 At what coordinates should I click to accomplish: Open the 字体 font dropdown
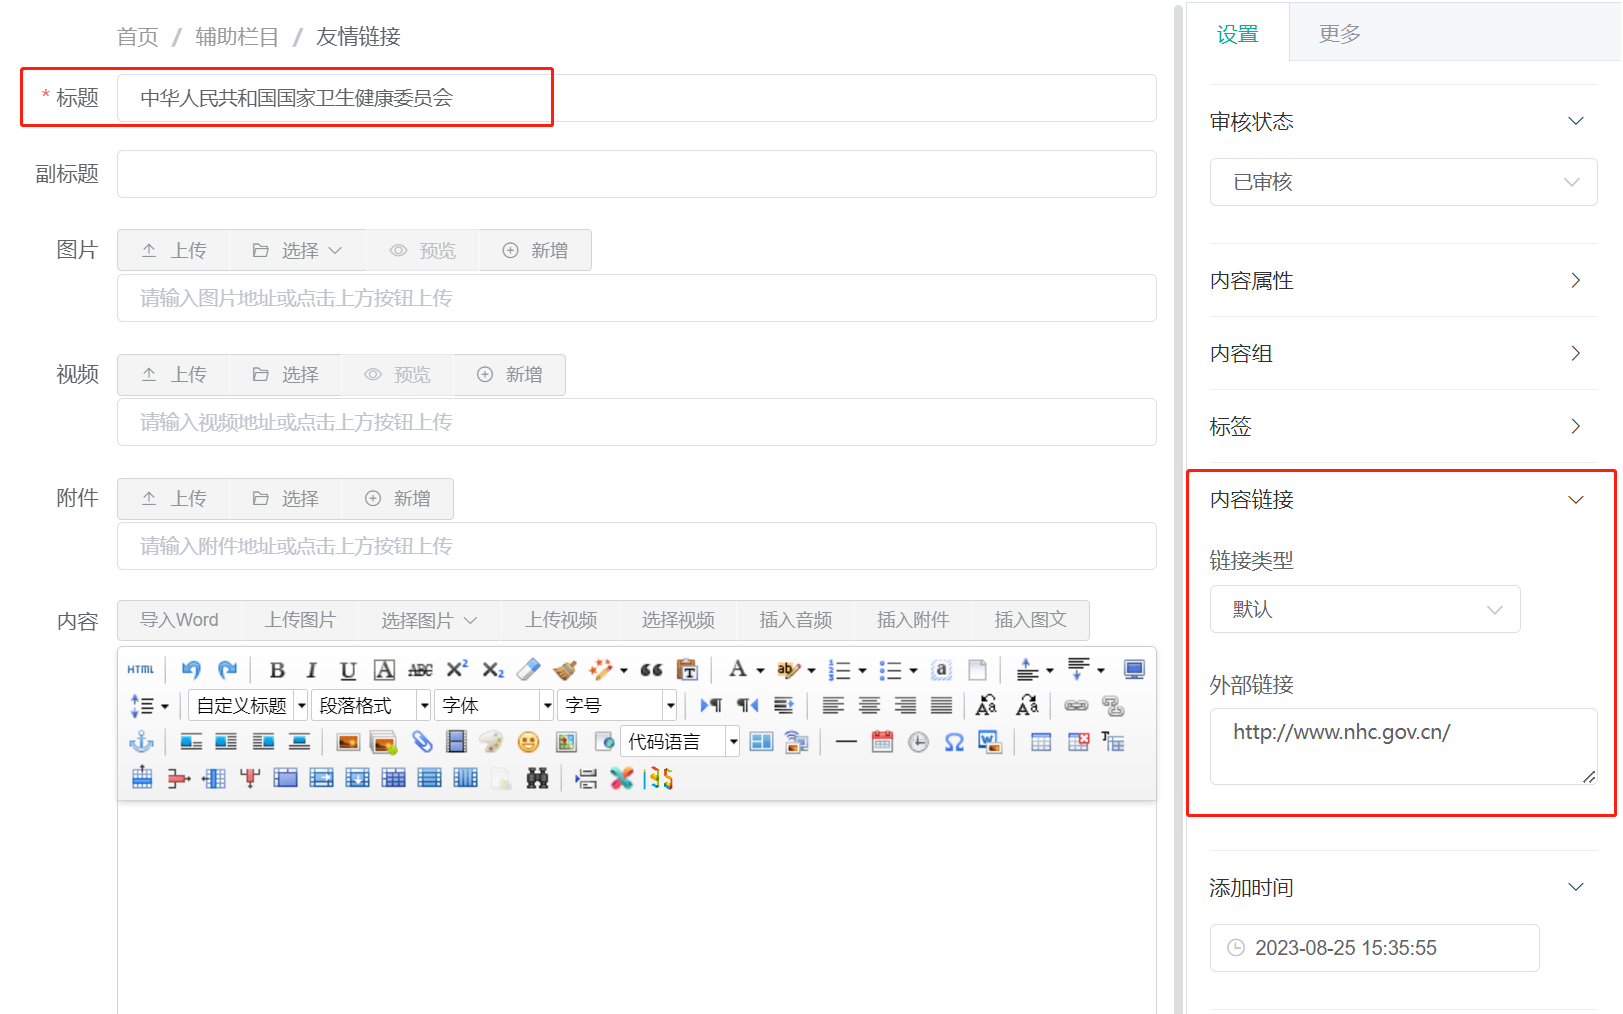493,705
